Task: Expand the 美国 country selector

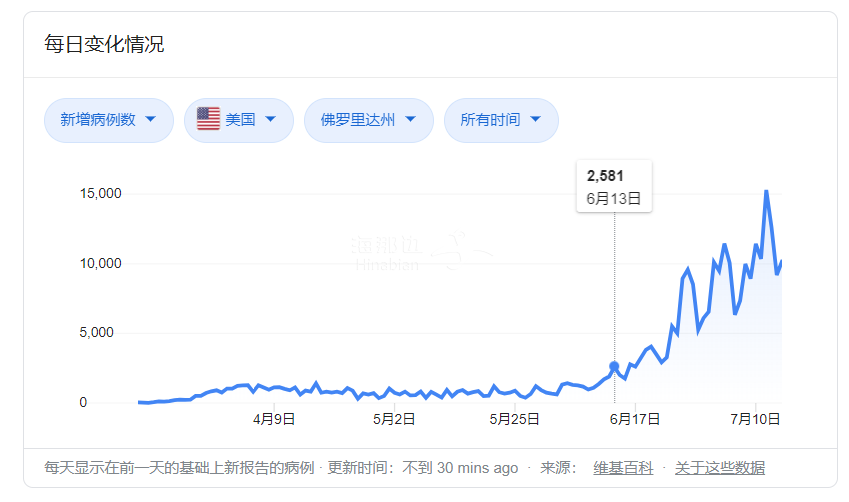Action: coord(238,120)
